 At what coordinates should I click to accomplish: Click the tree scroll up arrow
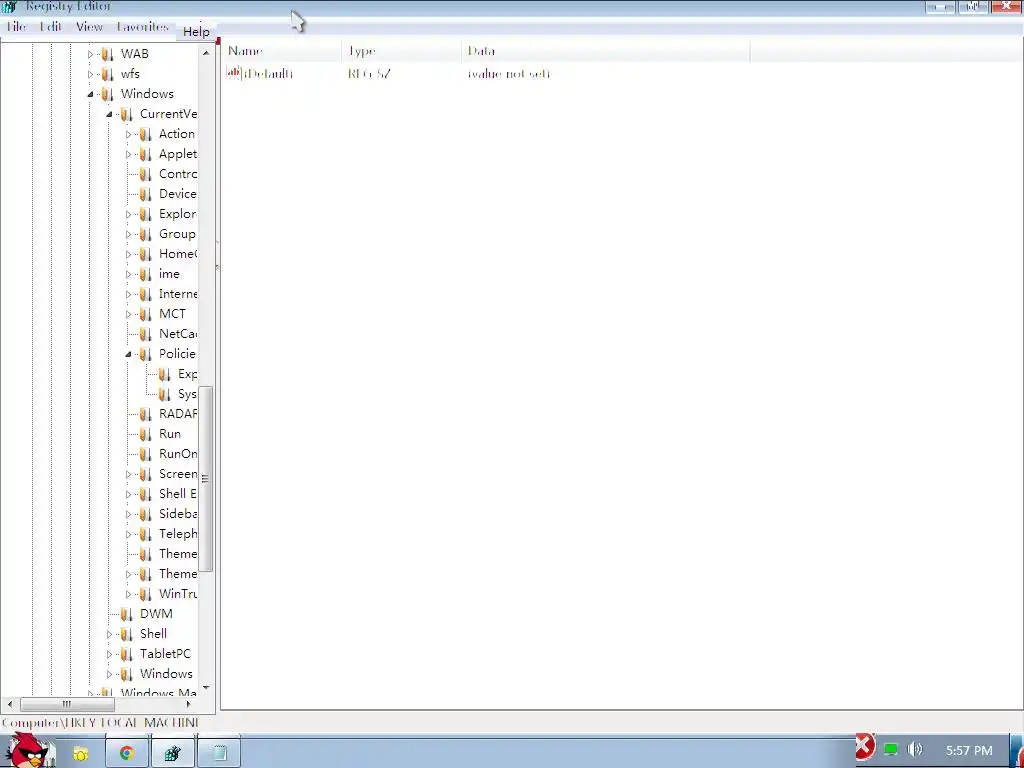[x=206, y=53]
